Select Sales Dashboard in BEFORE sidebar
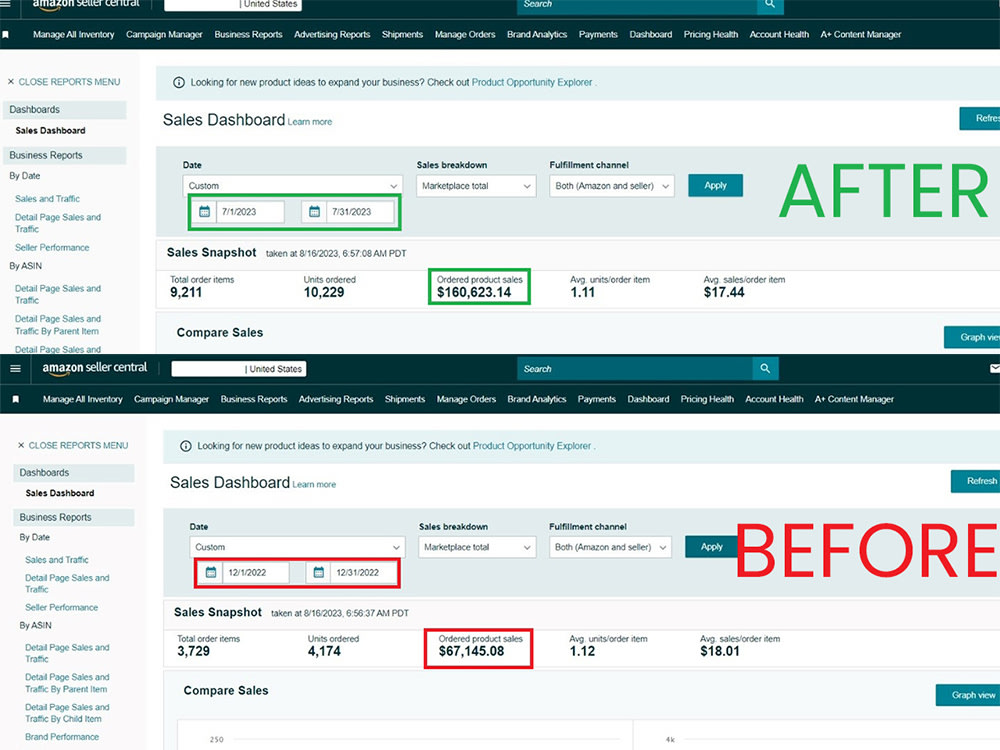This screenshot has height=750, width=1000. pos(60,493)
